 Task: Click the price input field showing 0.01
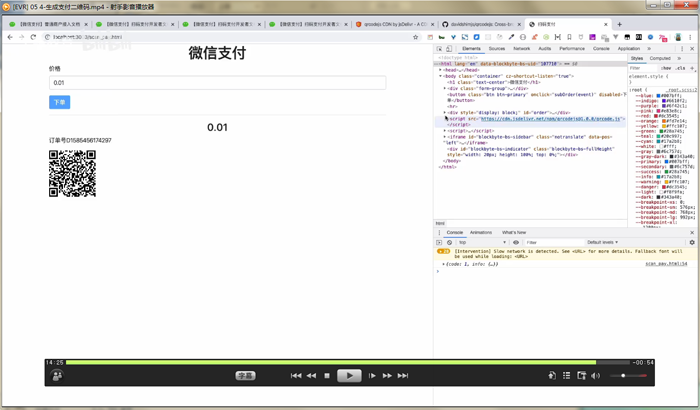click(x=217, y=83)
